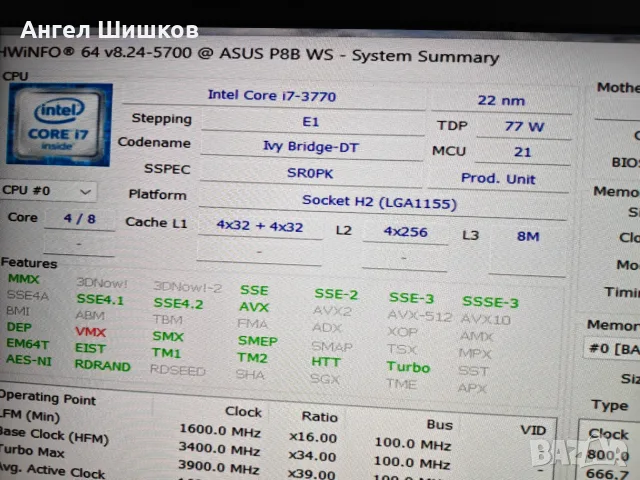The height and width of the screenshot is (480, 640).
Task: Open the CPU #0 selector dropdown
Action: [x=48, y=191]
